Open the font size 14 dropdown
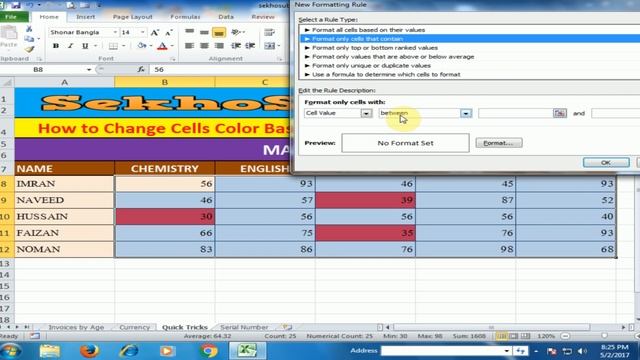640x360 pixels. (x=142, y=32)
